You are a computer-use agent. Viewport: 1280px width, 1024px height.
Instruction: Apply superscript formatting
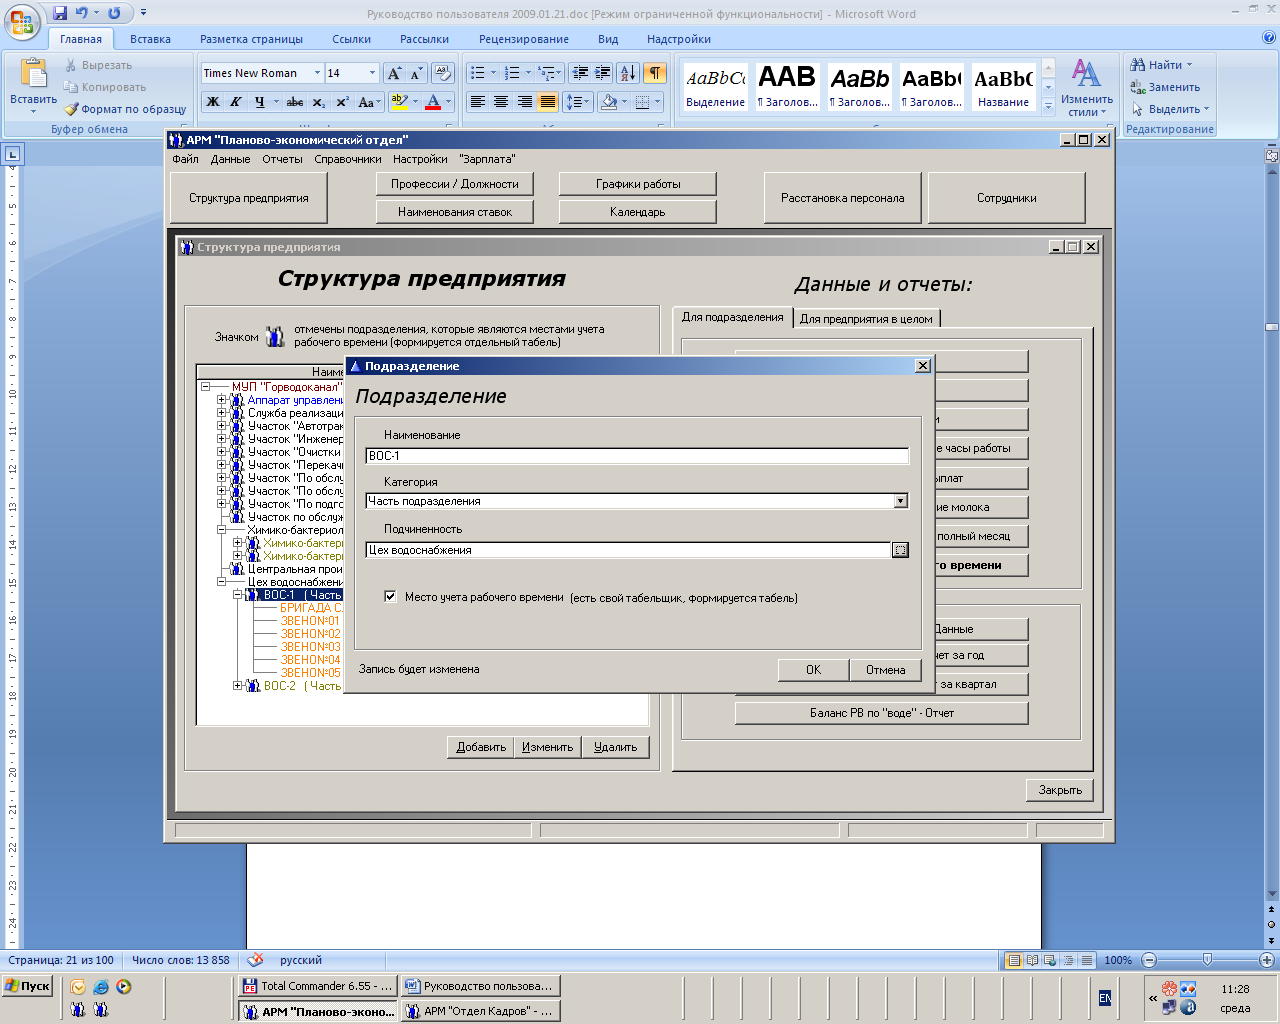point(341,102)
